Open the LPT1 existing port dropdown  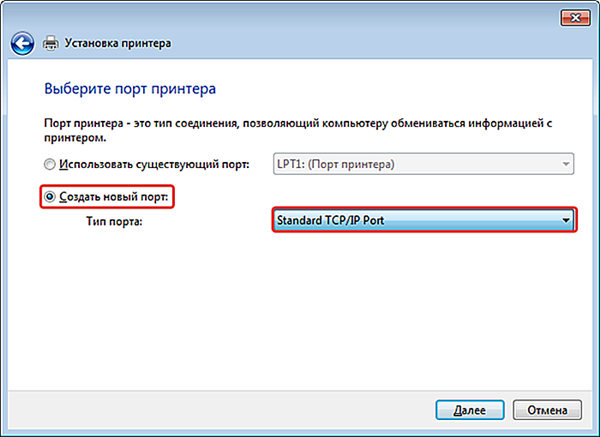tap(423, 164)
